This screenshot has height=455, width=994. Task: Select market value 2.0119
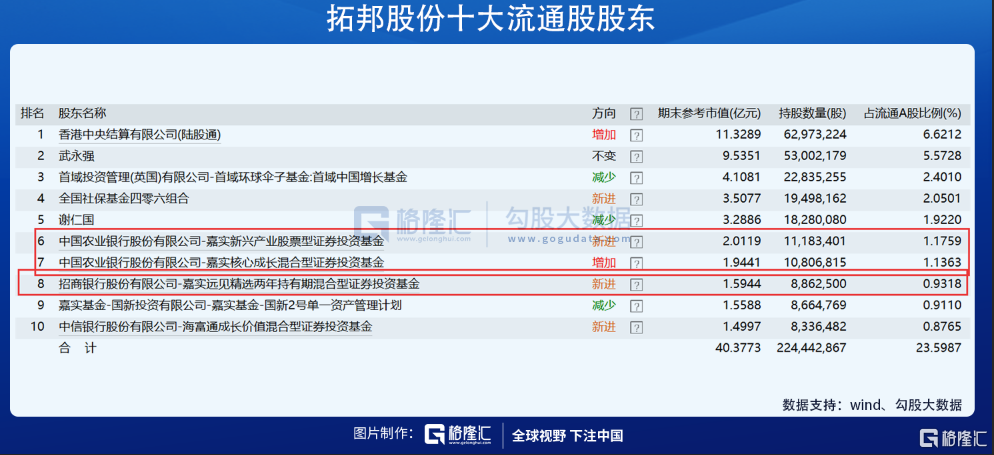pyautogui.click(x=742, y=241)
